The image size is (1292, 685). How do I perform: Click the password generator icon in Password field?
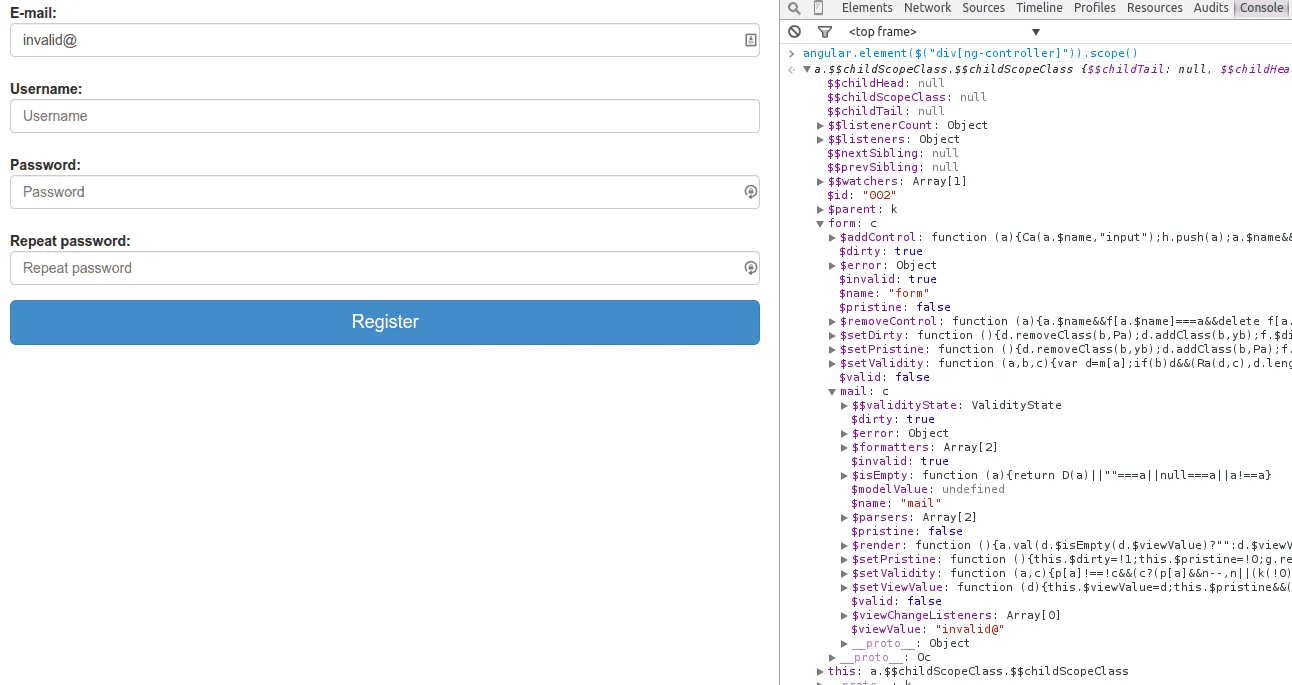click(x=750, y=192)
